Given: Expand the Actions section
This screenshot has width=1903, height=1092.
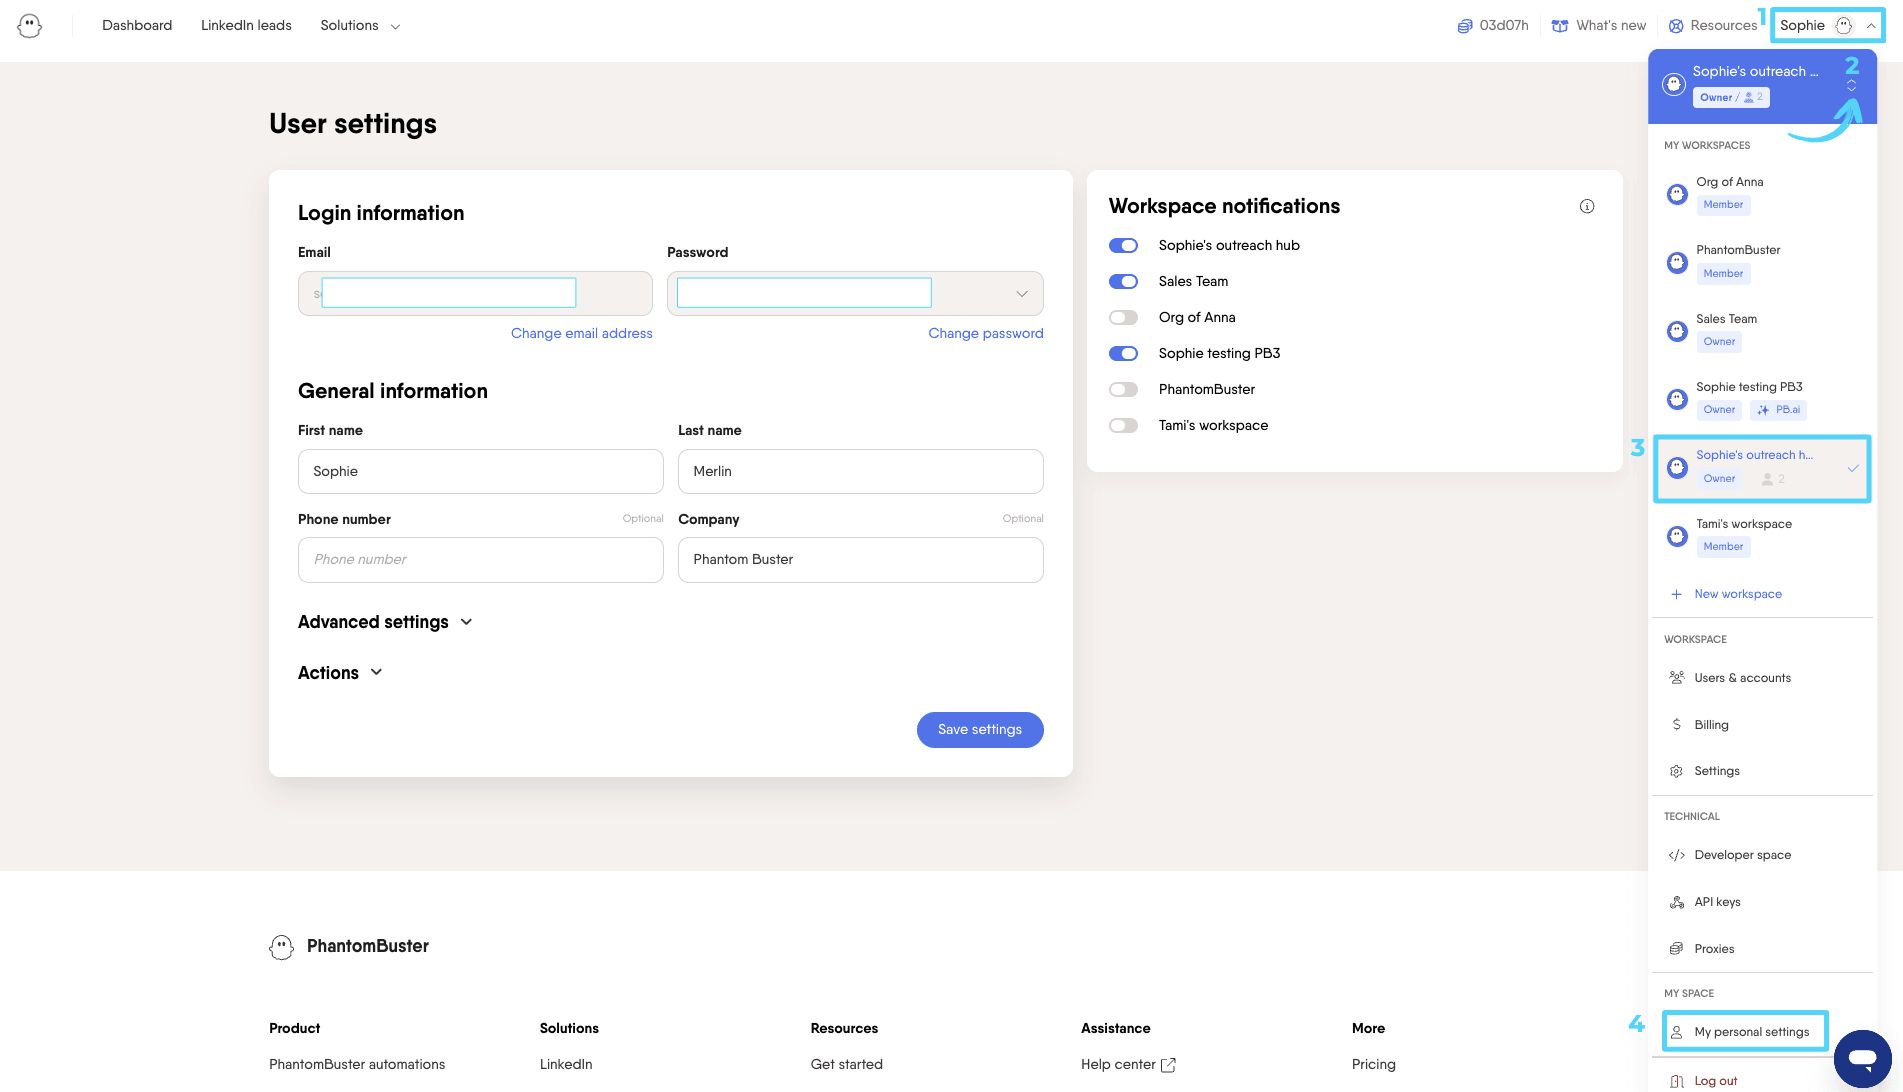Looking at the screenshot, I should coord(340,673).
